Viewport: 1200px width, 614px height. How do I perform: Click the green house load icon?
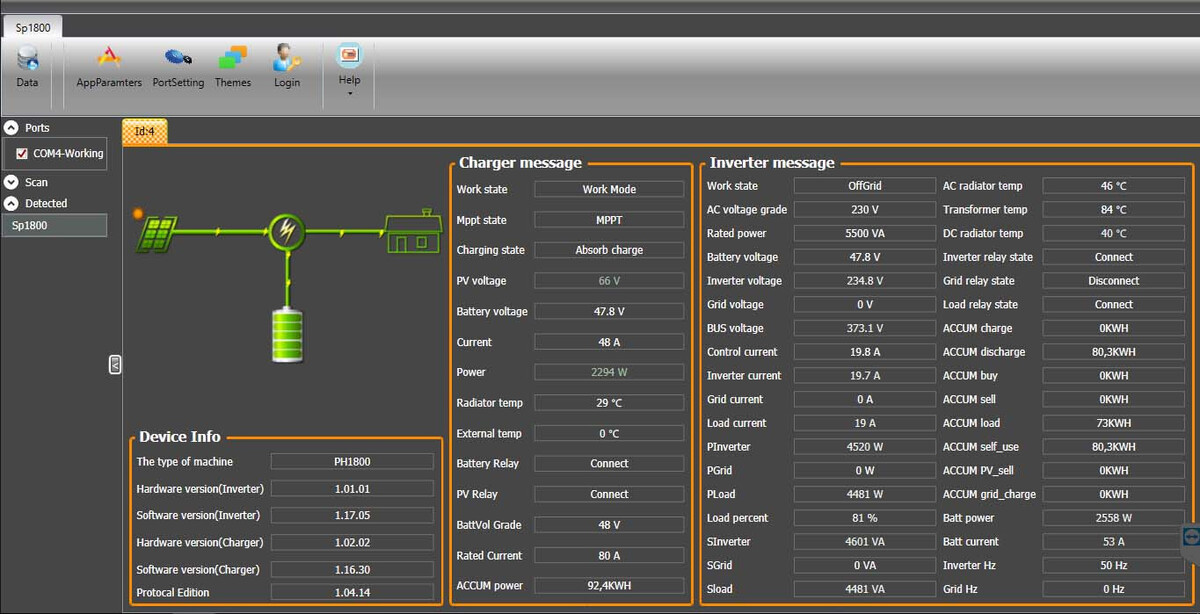point(414,231)
